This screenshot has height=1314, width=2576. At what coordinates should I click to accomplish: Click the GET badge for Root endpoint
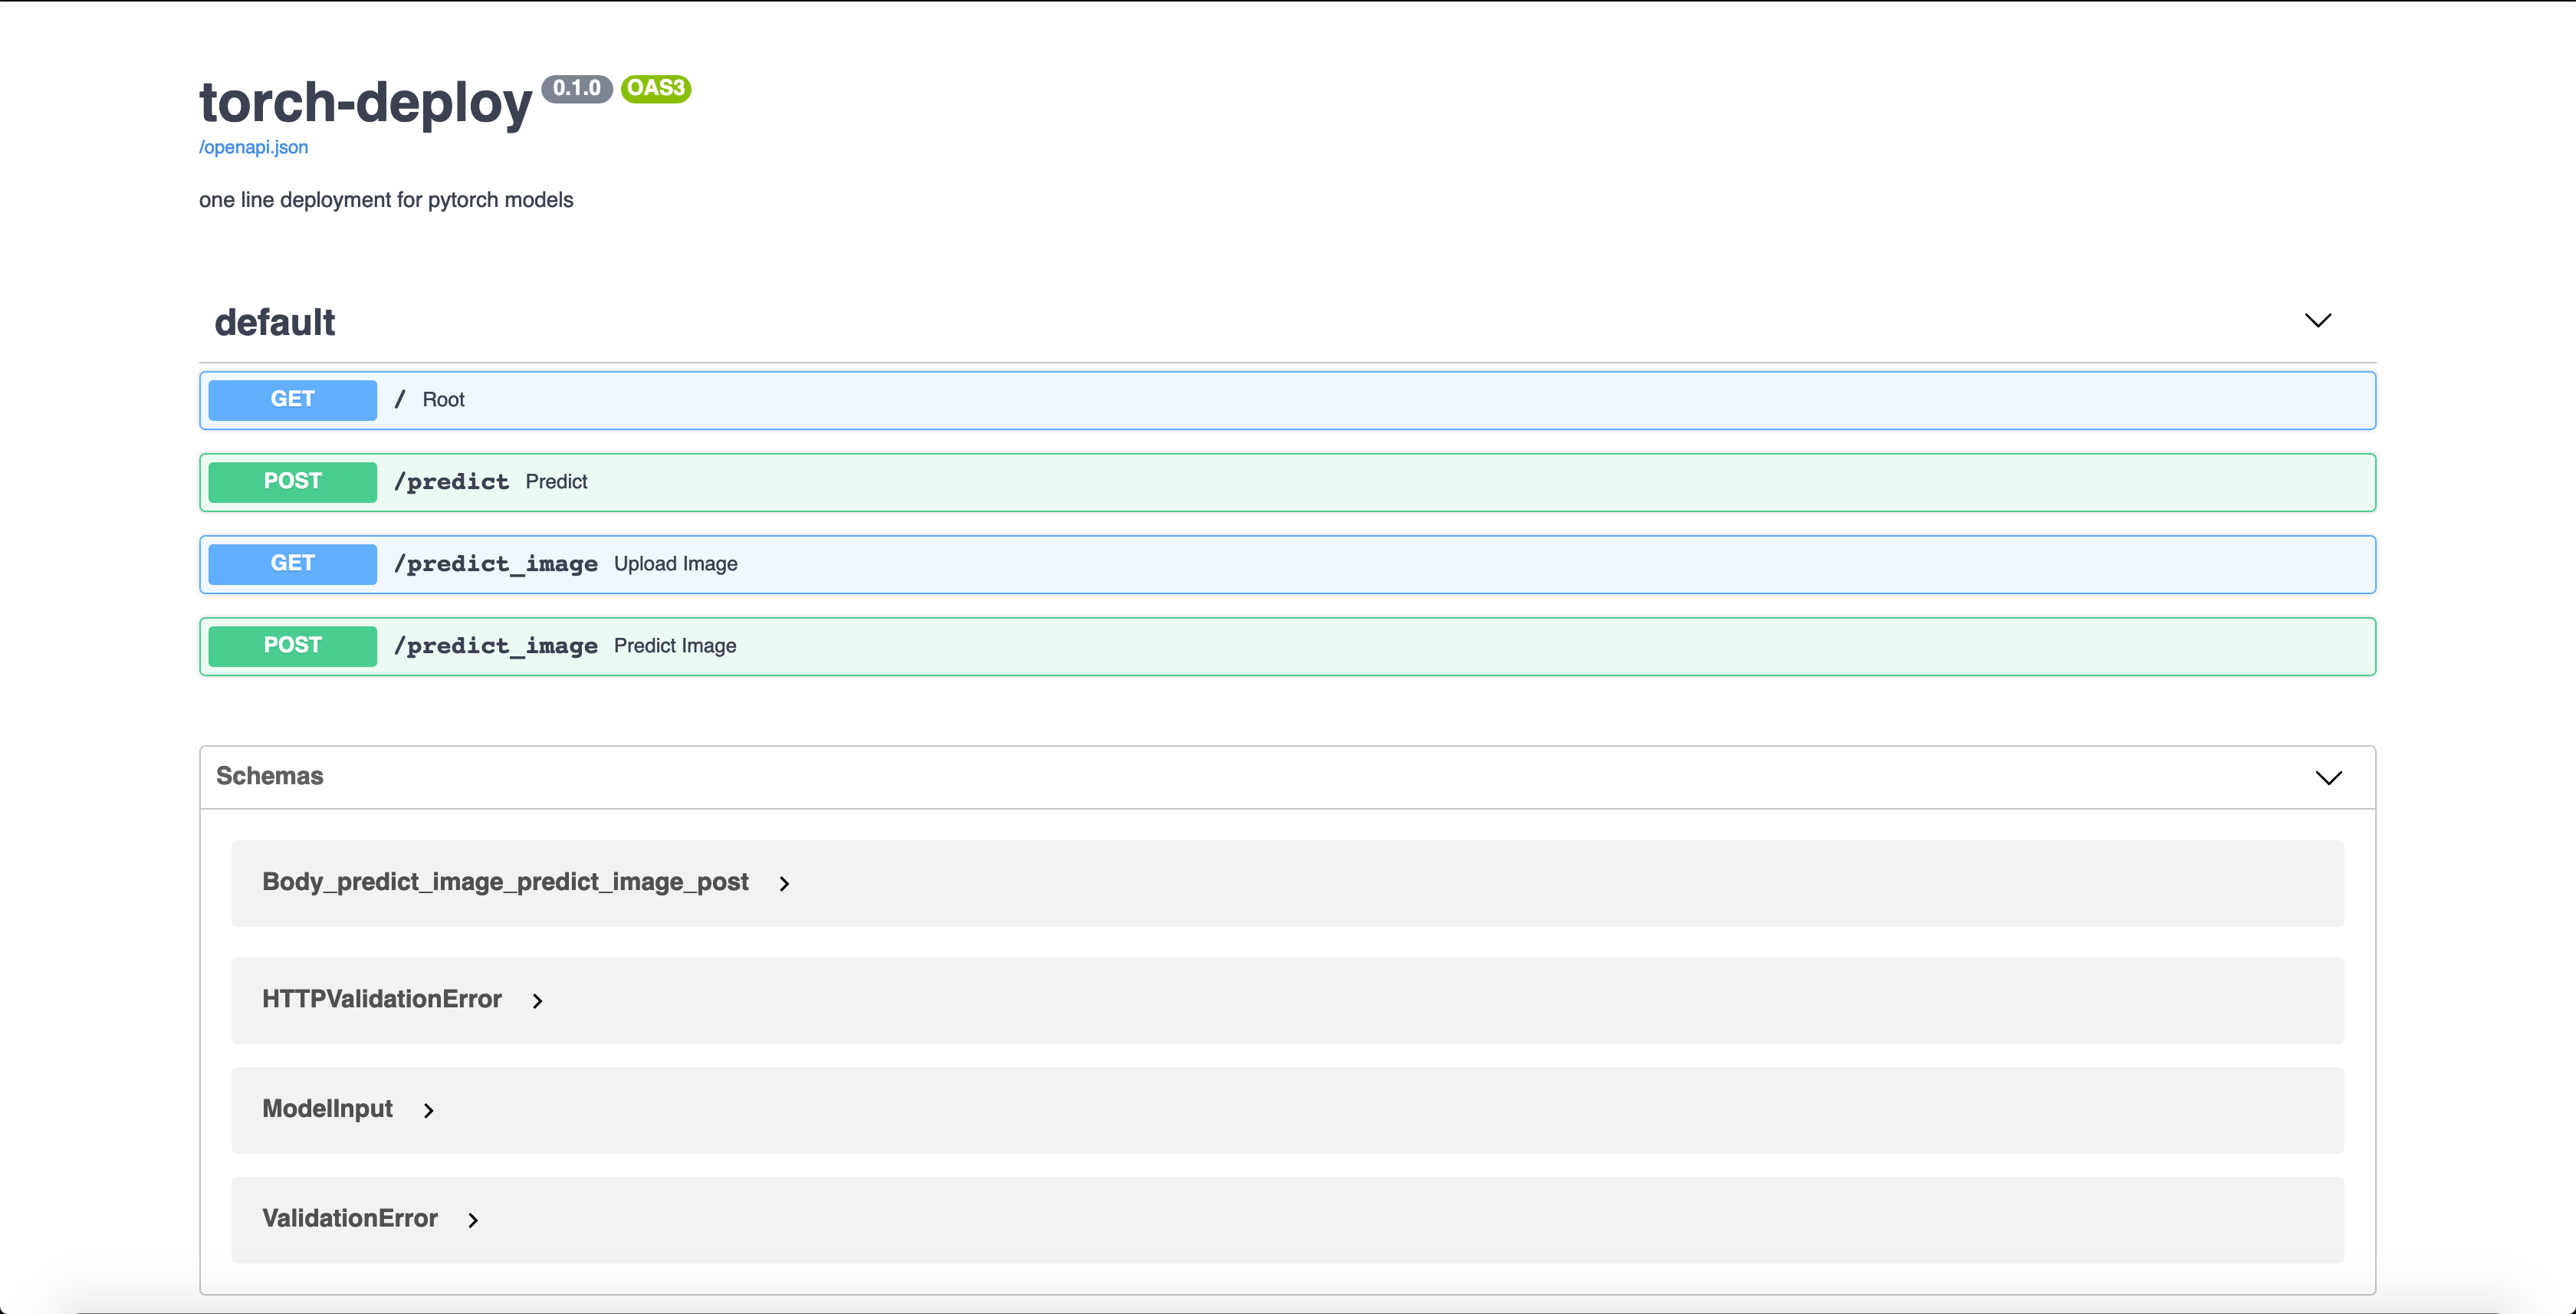click(x=292, y=400)
